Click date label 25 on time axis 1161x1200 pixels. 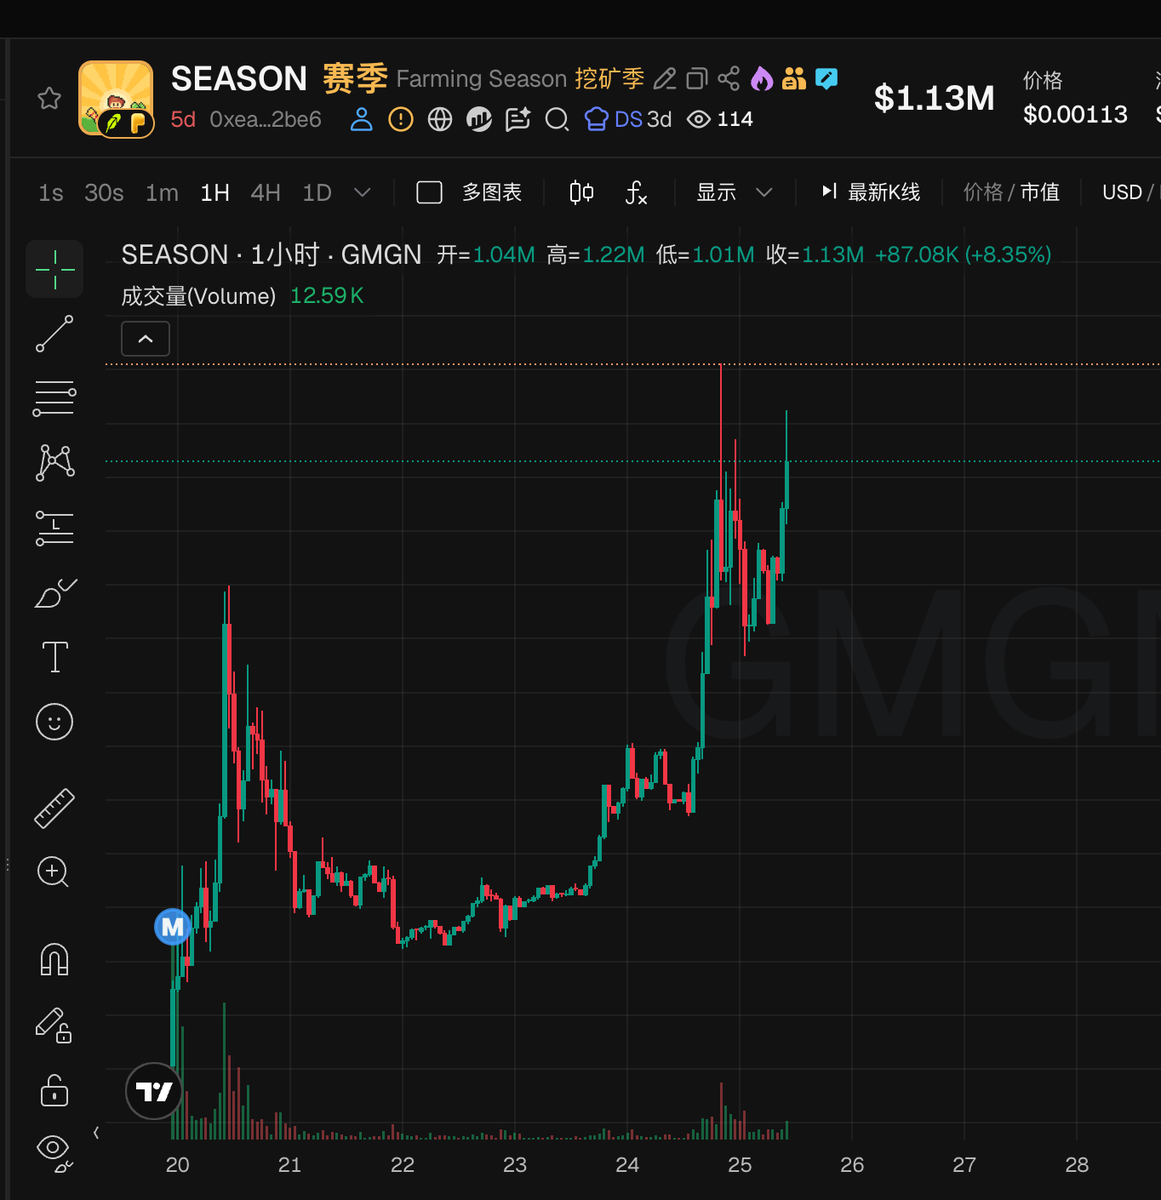[x=740, y=1165]
